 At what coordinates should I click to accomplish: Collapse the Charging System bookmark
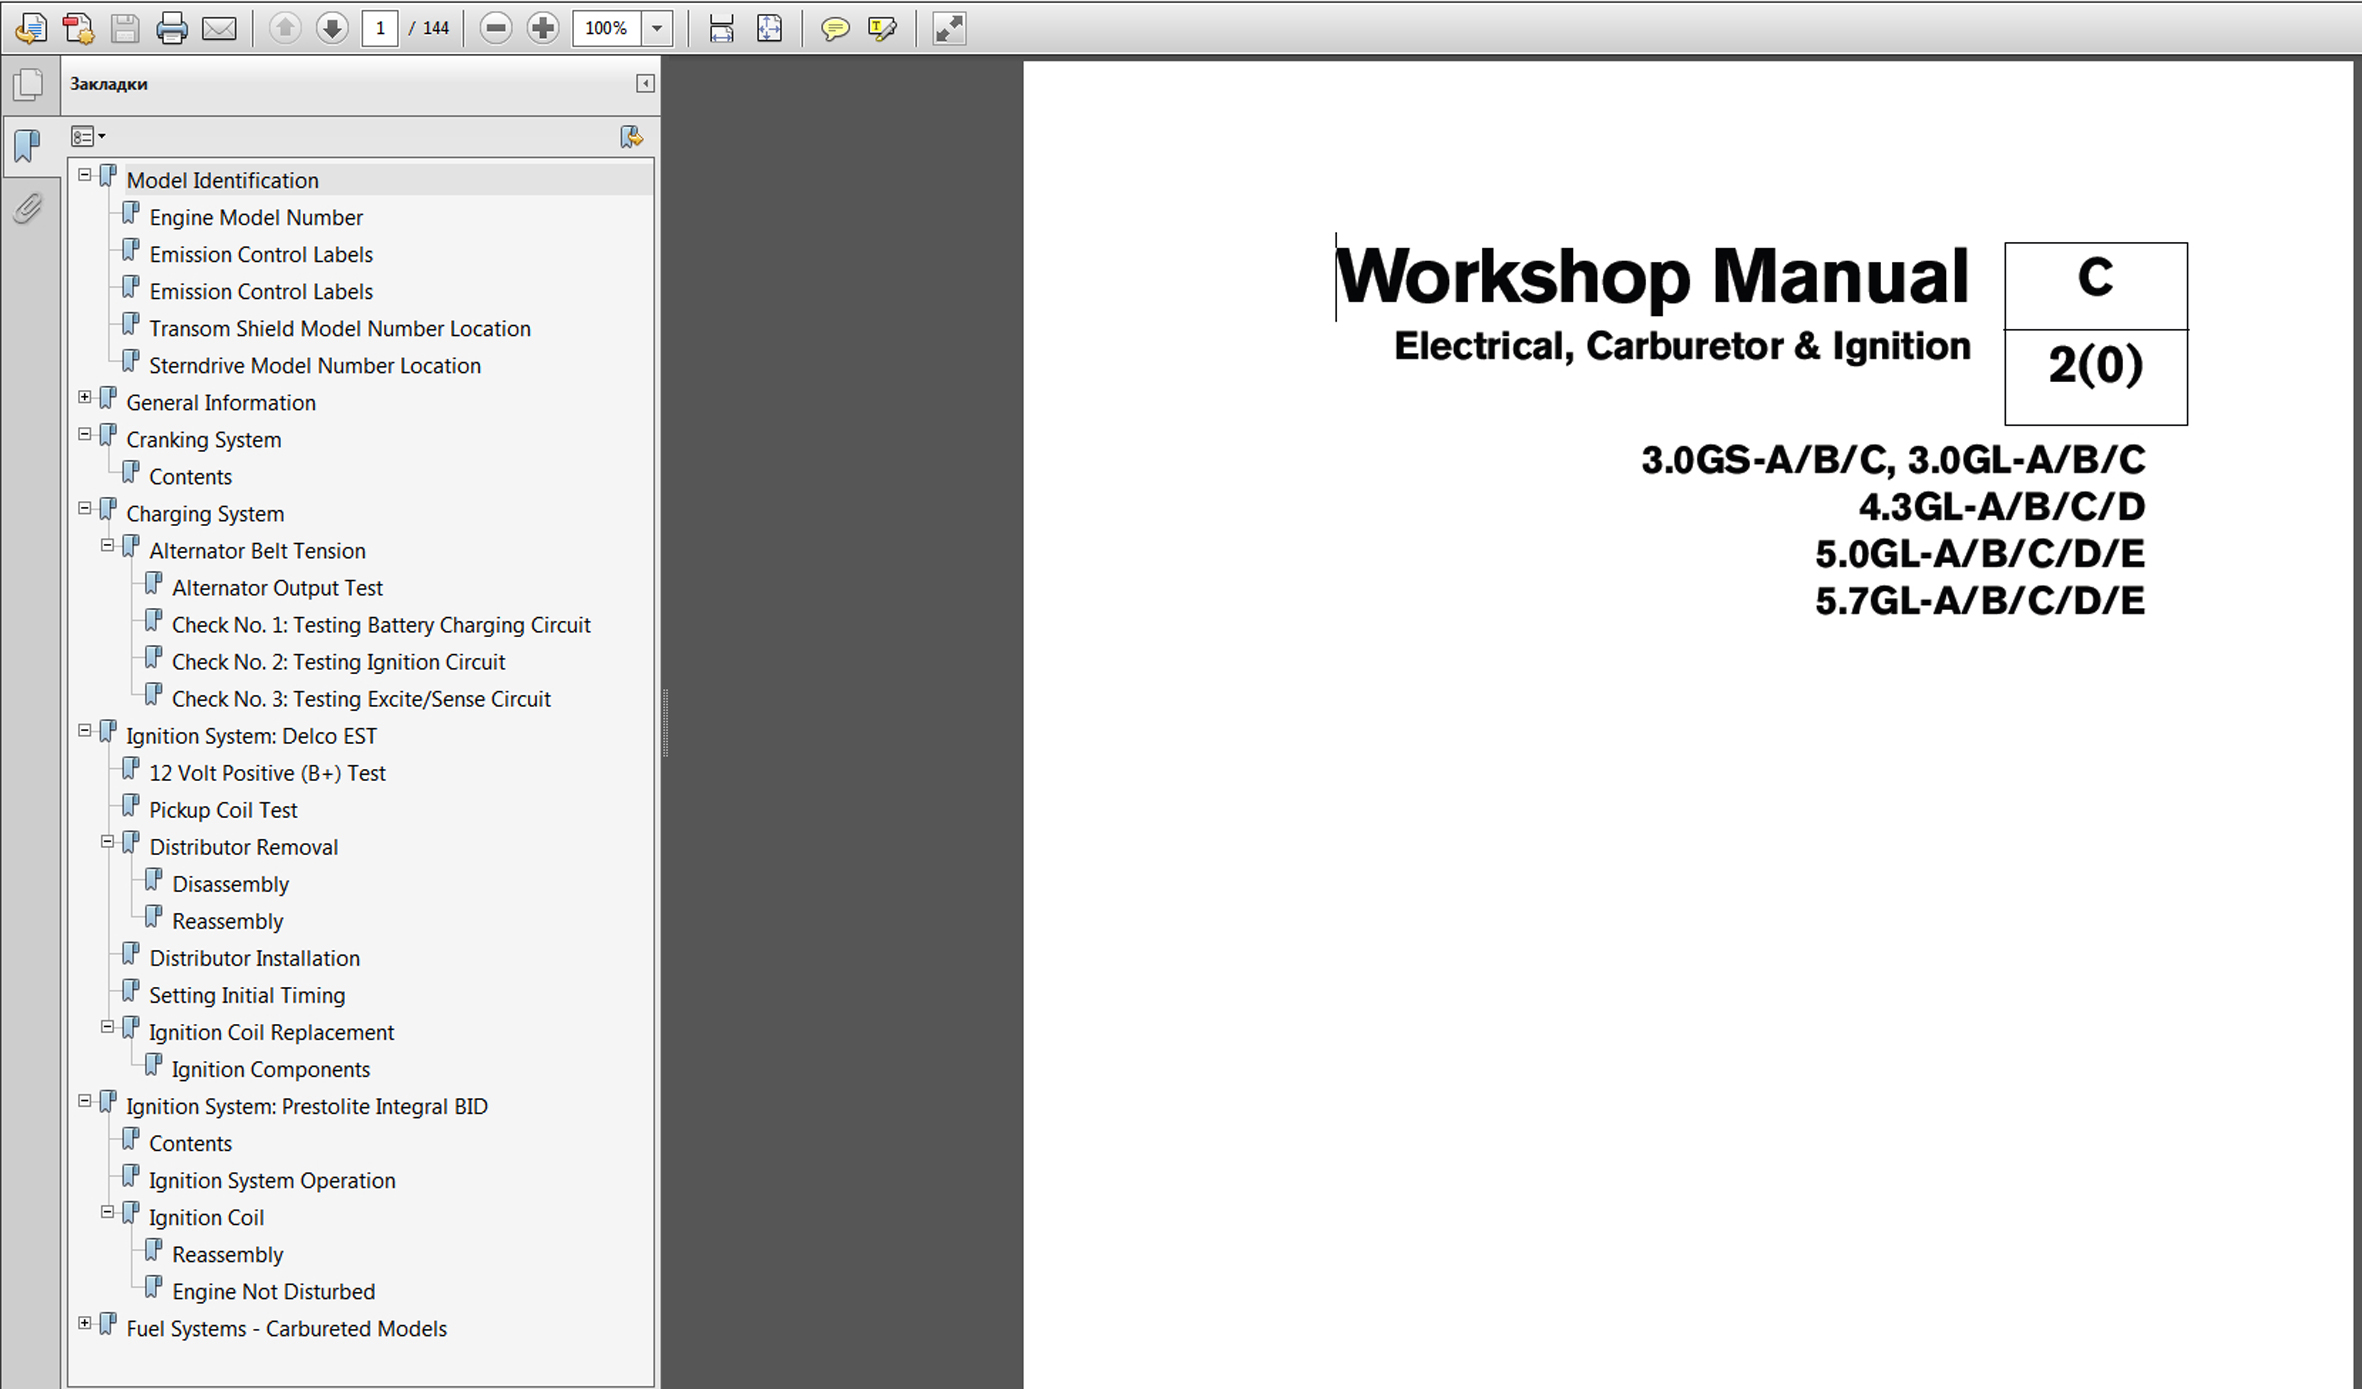pyautogui.click(x=85, y=508)
